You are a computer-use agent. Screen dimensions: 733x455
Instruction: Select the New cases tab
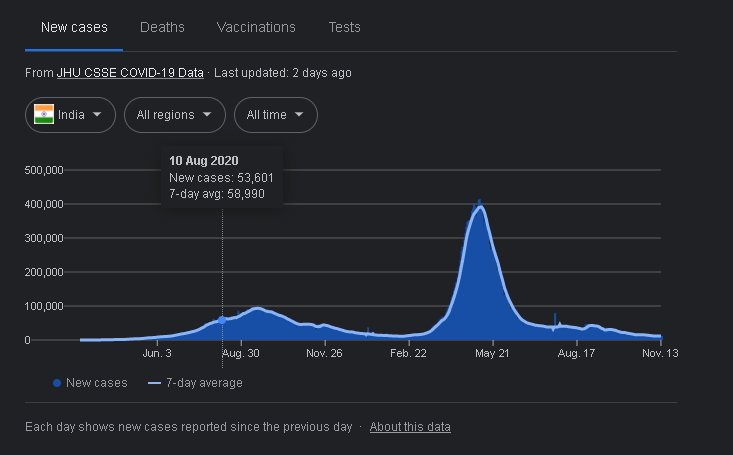point(74,27)
